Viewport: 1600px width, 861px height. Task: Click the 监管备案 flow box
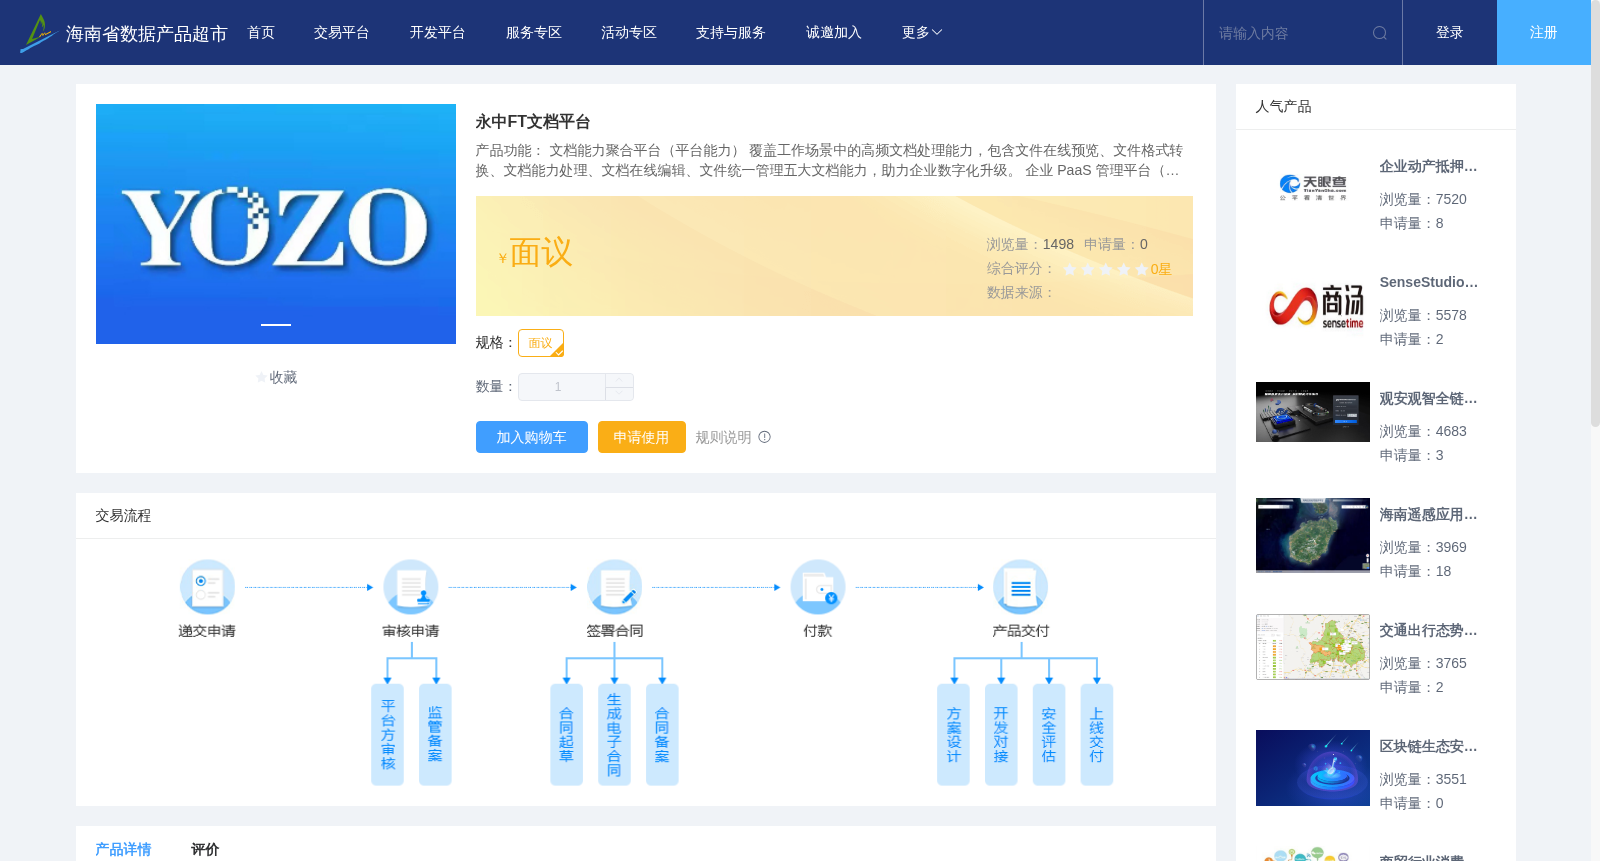[435, 735]
